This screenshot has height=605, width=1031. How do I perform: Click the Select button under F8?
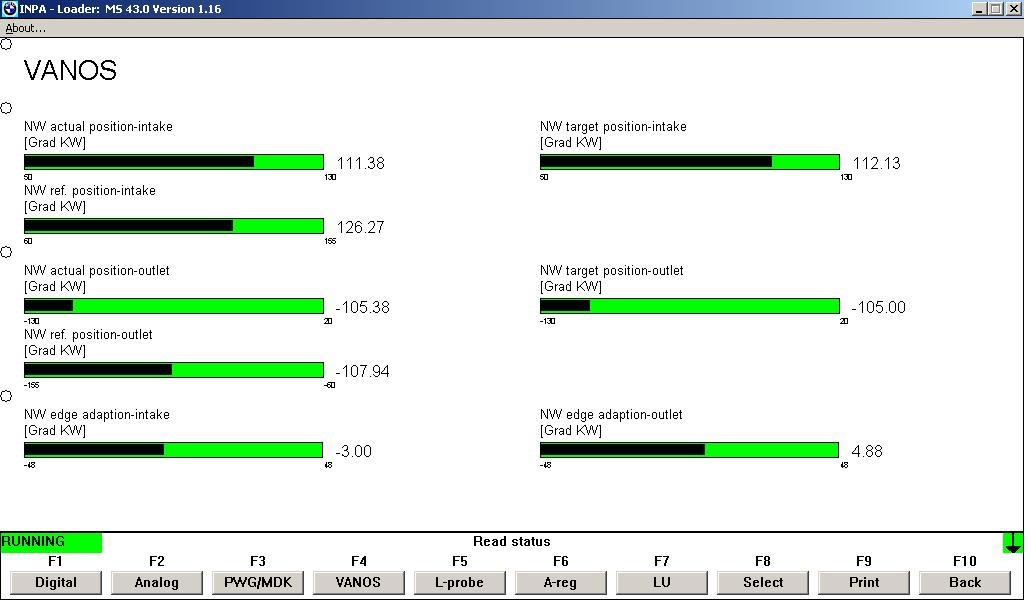click(763, 582)
